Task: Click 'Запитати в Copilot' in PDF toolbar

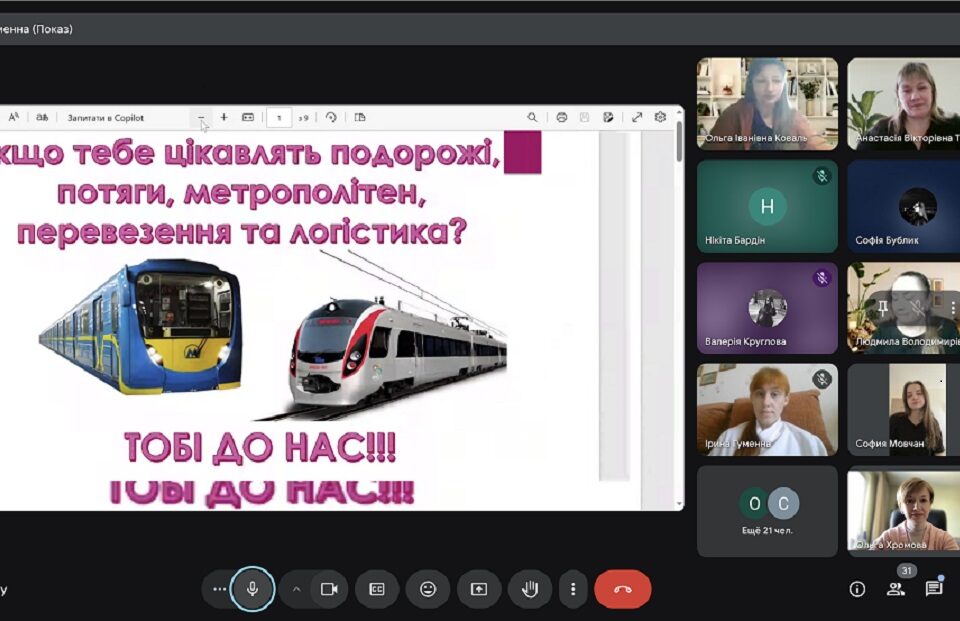Action: coord(105,117)
